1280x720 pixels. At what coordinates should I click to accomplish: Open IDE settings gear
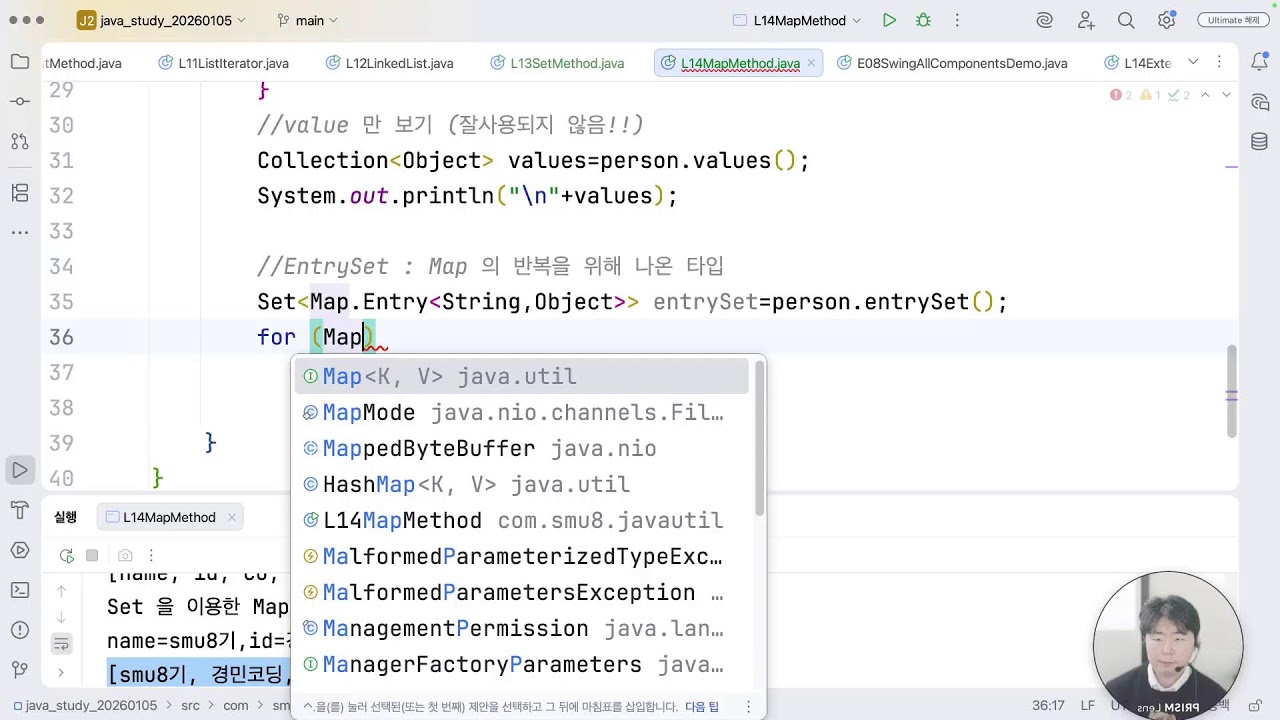click(x=1166, y=20)
